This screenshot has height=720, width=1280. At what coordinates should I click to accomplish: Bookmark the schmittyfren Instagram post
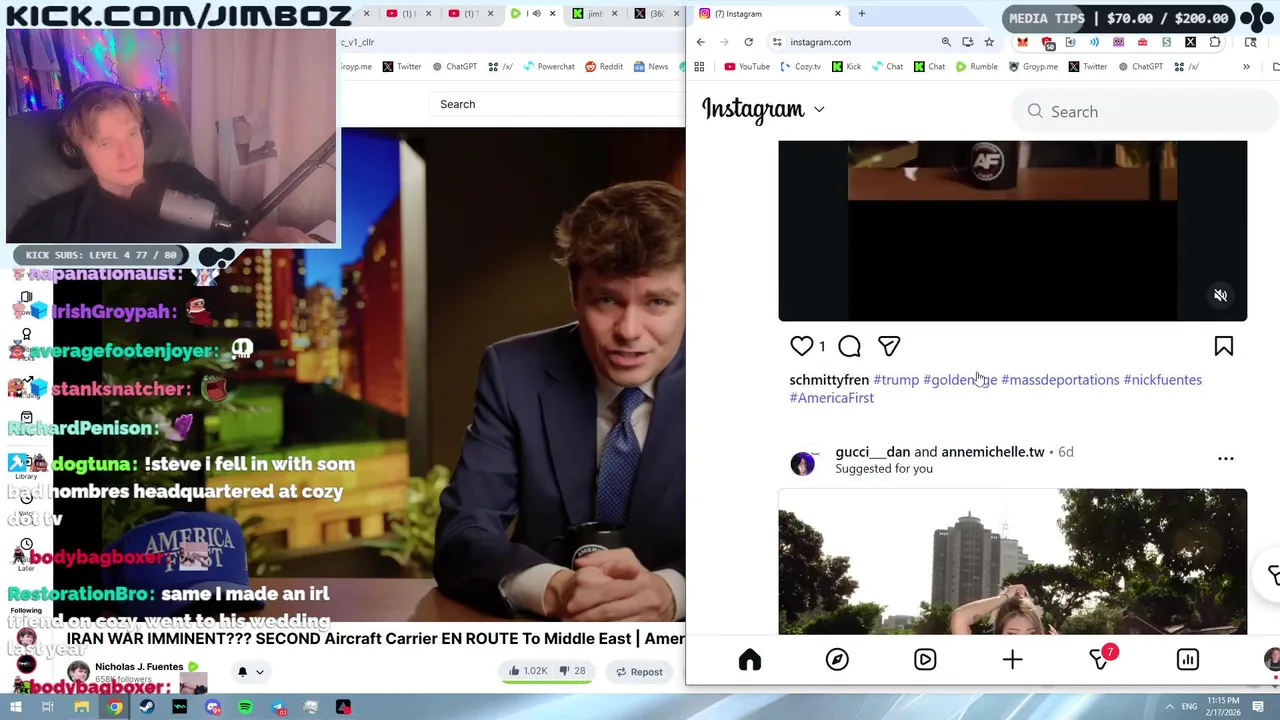pos(1223,346)
